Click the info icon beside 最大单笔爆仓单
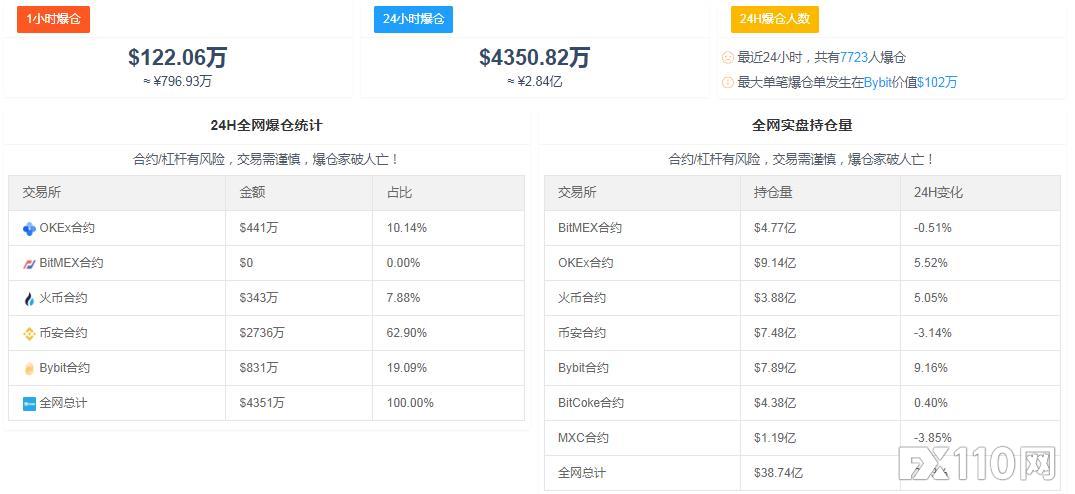The height and width of the screenshot is (494, 1075). (727, 82)
